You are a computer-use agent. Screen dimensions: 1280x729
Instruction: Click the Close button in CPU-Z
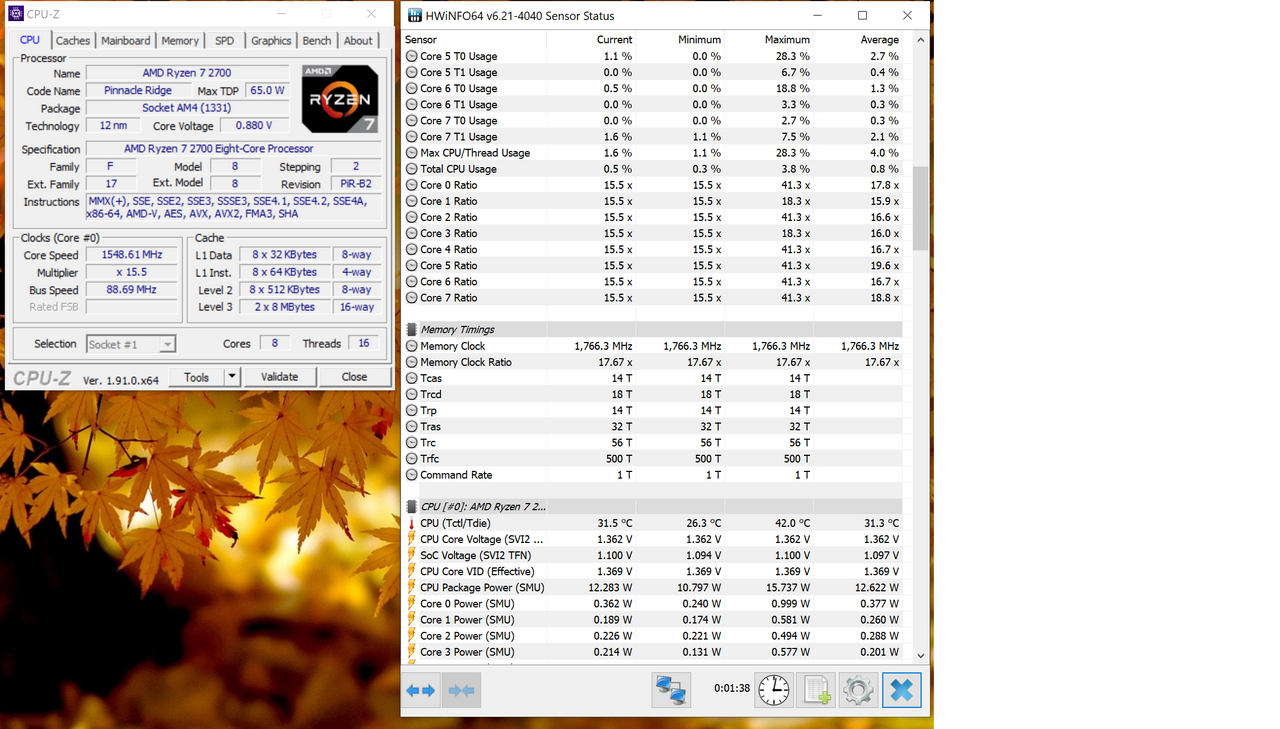pyautogui.click(x=354, y=377)
